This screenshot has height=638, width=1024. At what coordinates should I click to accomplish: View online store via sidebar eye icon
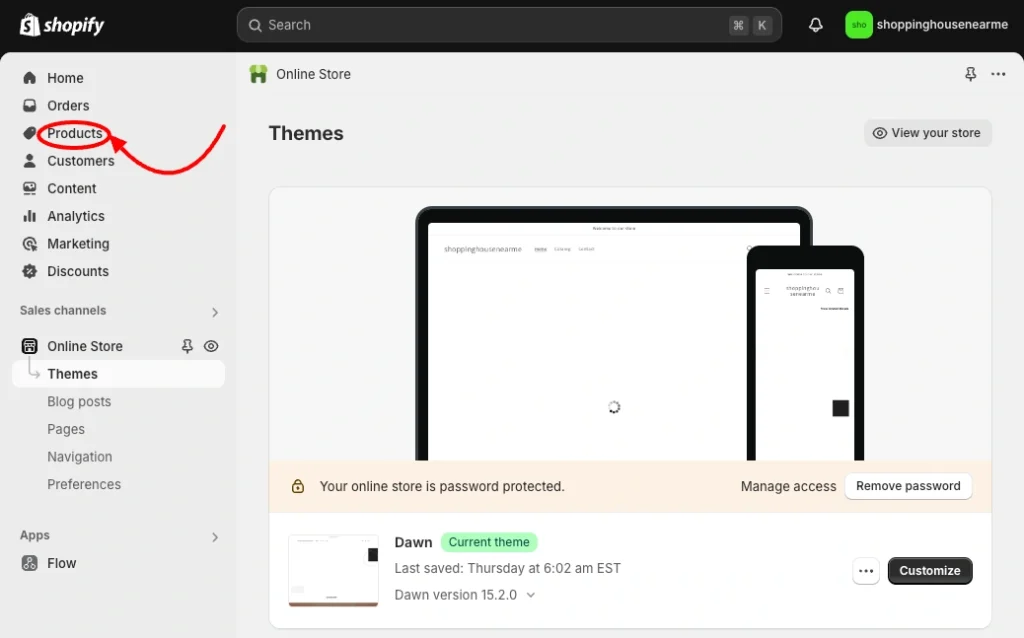click(x=211, y=346)
